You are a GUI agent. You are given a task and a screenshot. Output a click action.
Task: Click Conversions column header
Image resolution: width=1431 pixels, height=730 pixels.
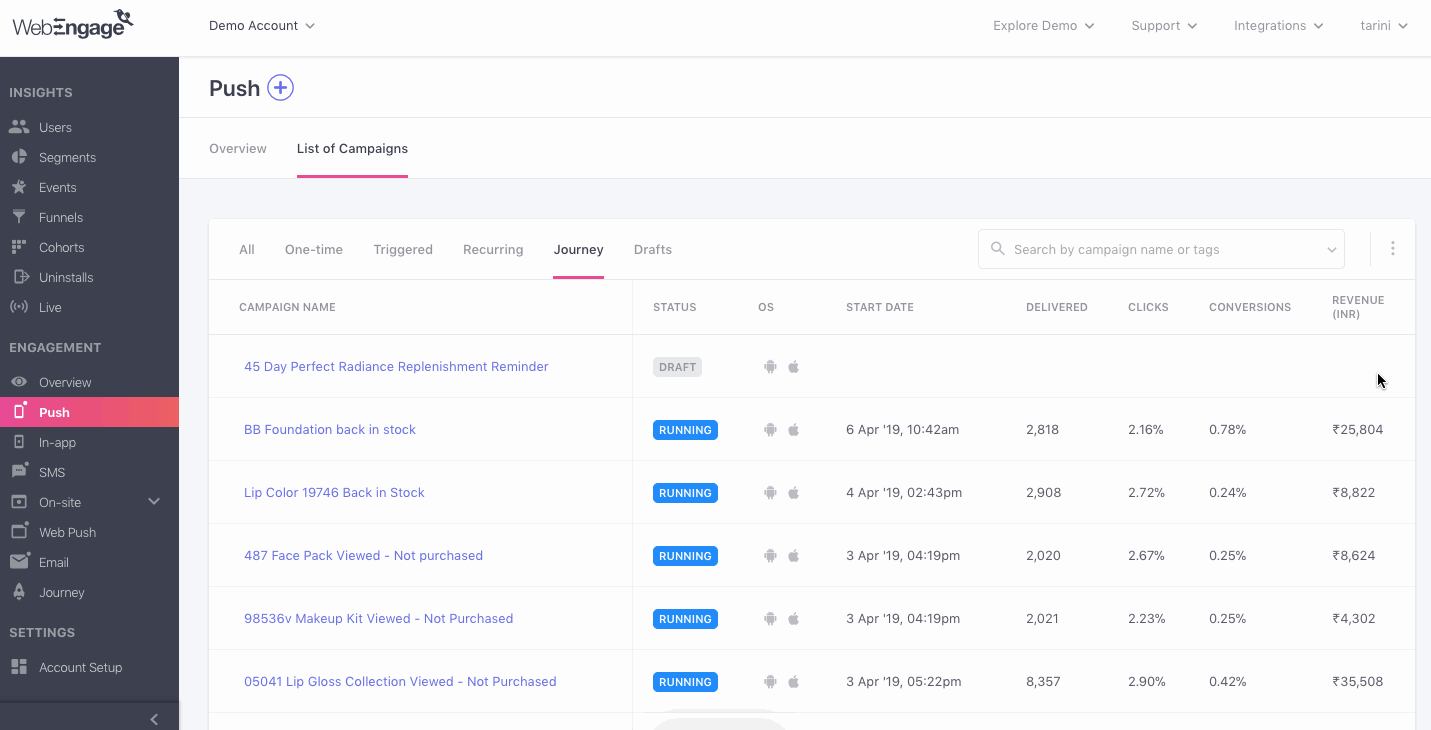click(x=1250, y=307)
